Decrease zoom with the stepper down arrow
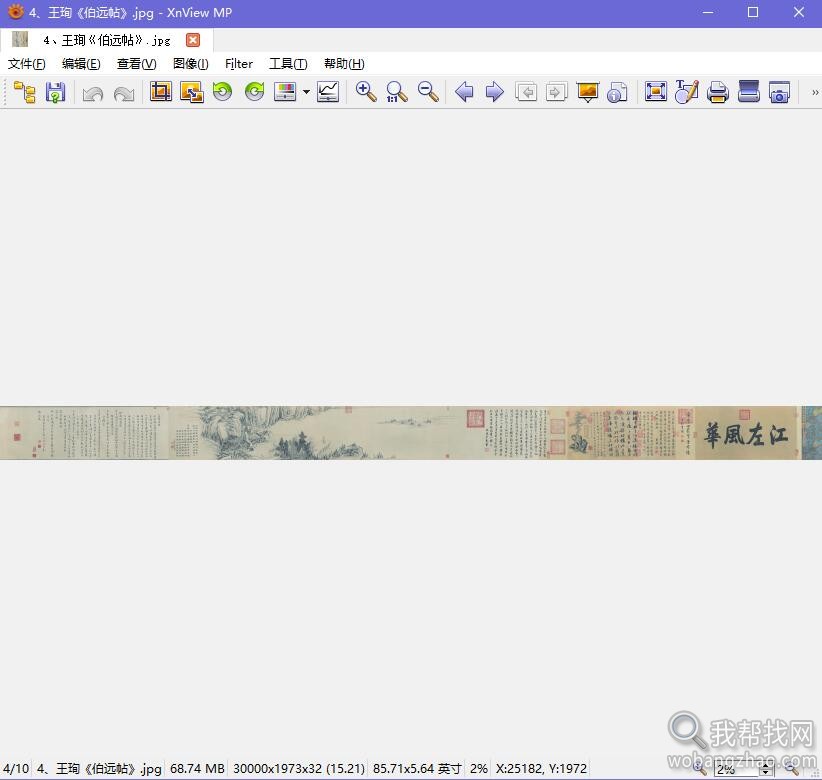The width and height of the screenshot is (822, 780). tap(766, 773)
